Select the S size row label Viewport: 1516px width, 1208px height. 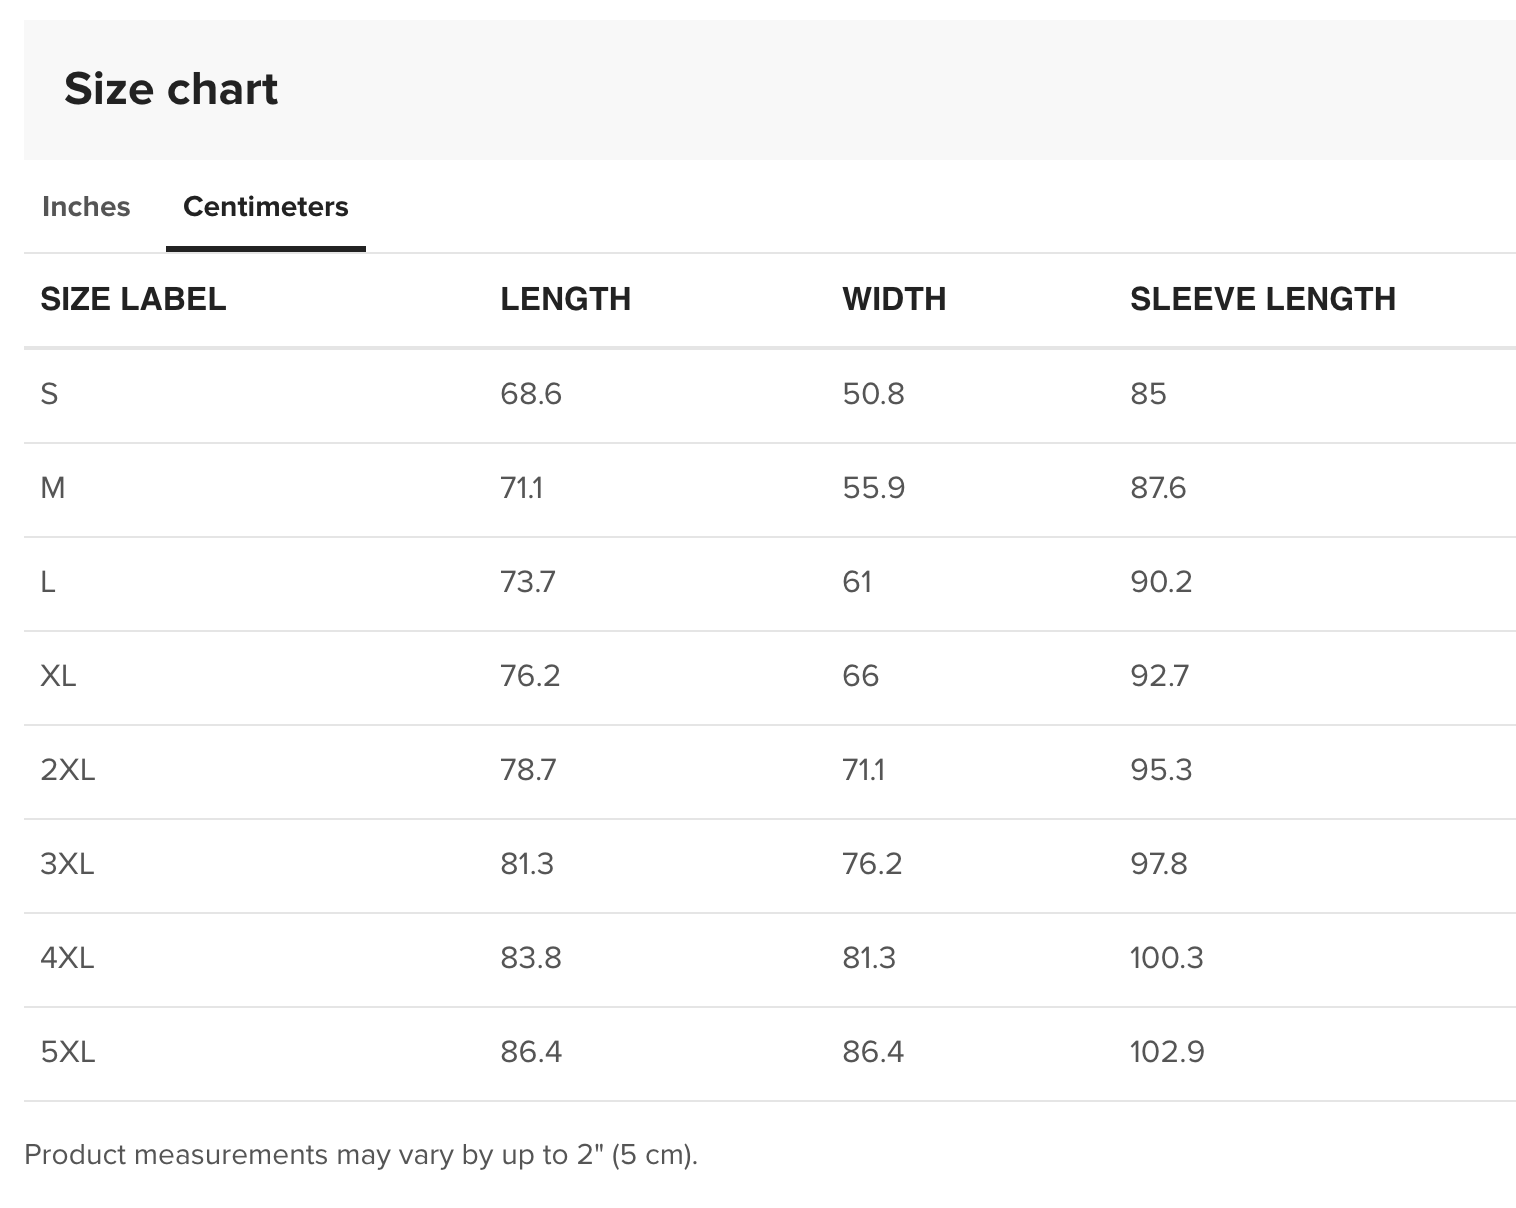tap(49, 394)
